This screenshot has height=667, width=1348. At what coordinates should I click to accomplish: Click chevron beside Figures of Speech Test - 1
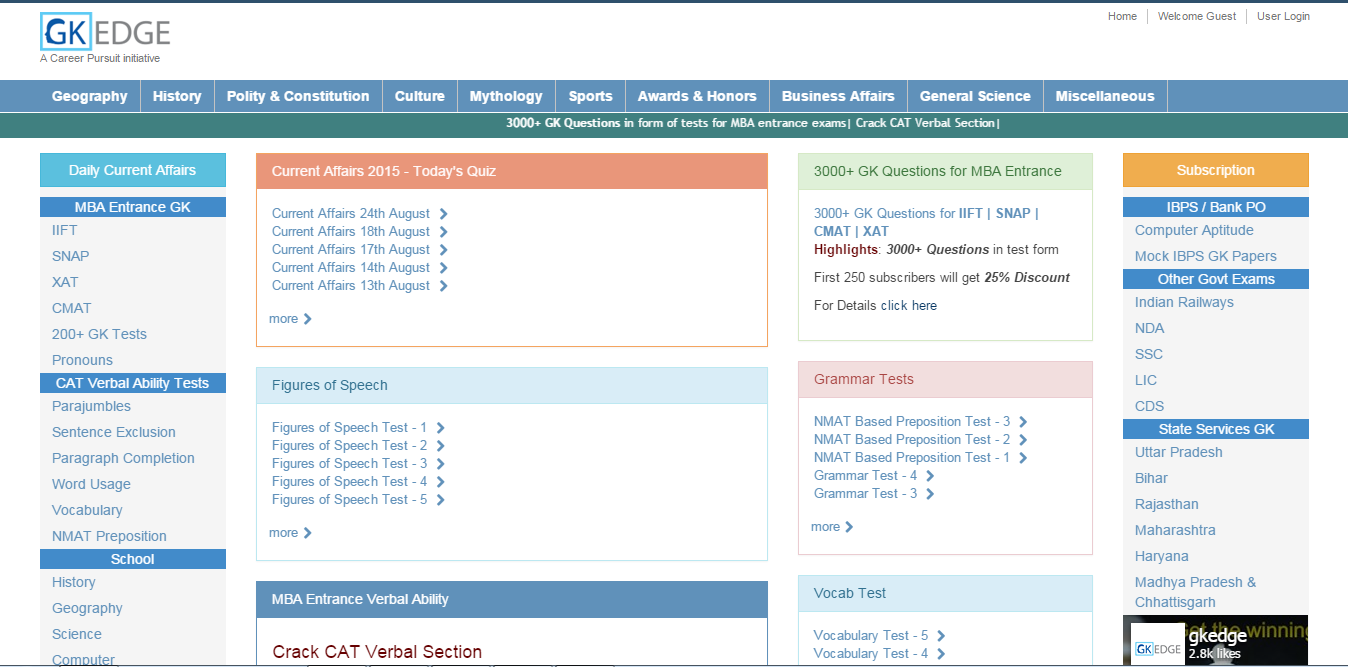(x=440, y=428)
